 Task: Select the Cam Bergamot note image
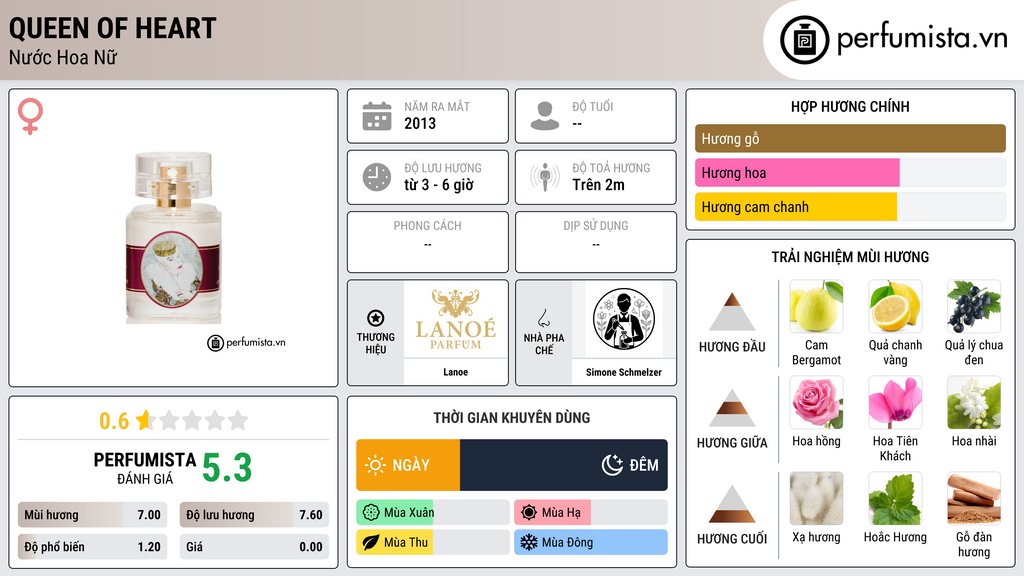point(816,306)
